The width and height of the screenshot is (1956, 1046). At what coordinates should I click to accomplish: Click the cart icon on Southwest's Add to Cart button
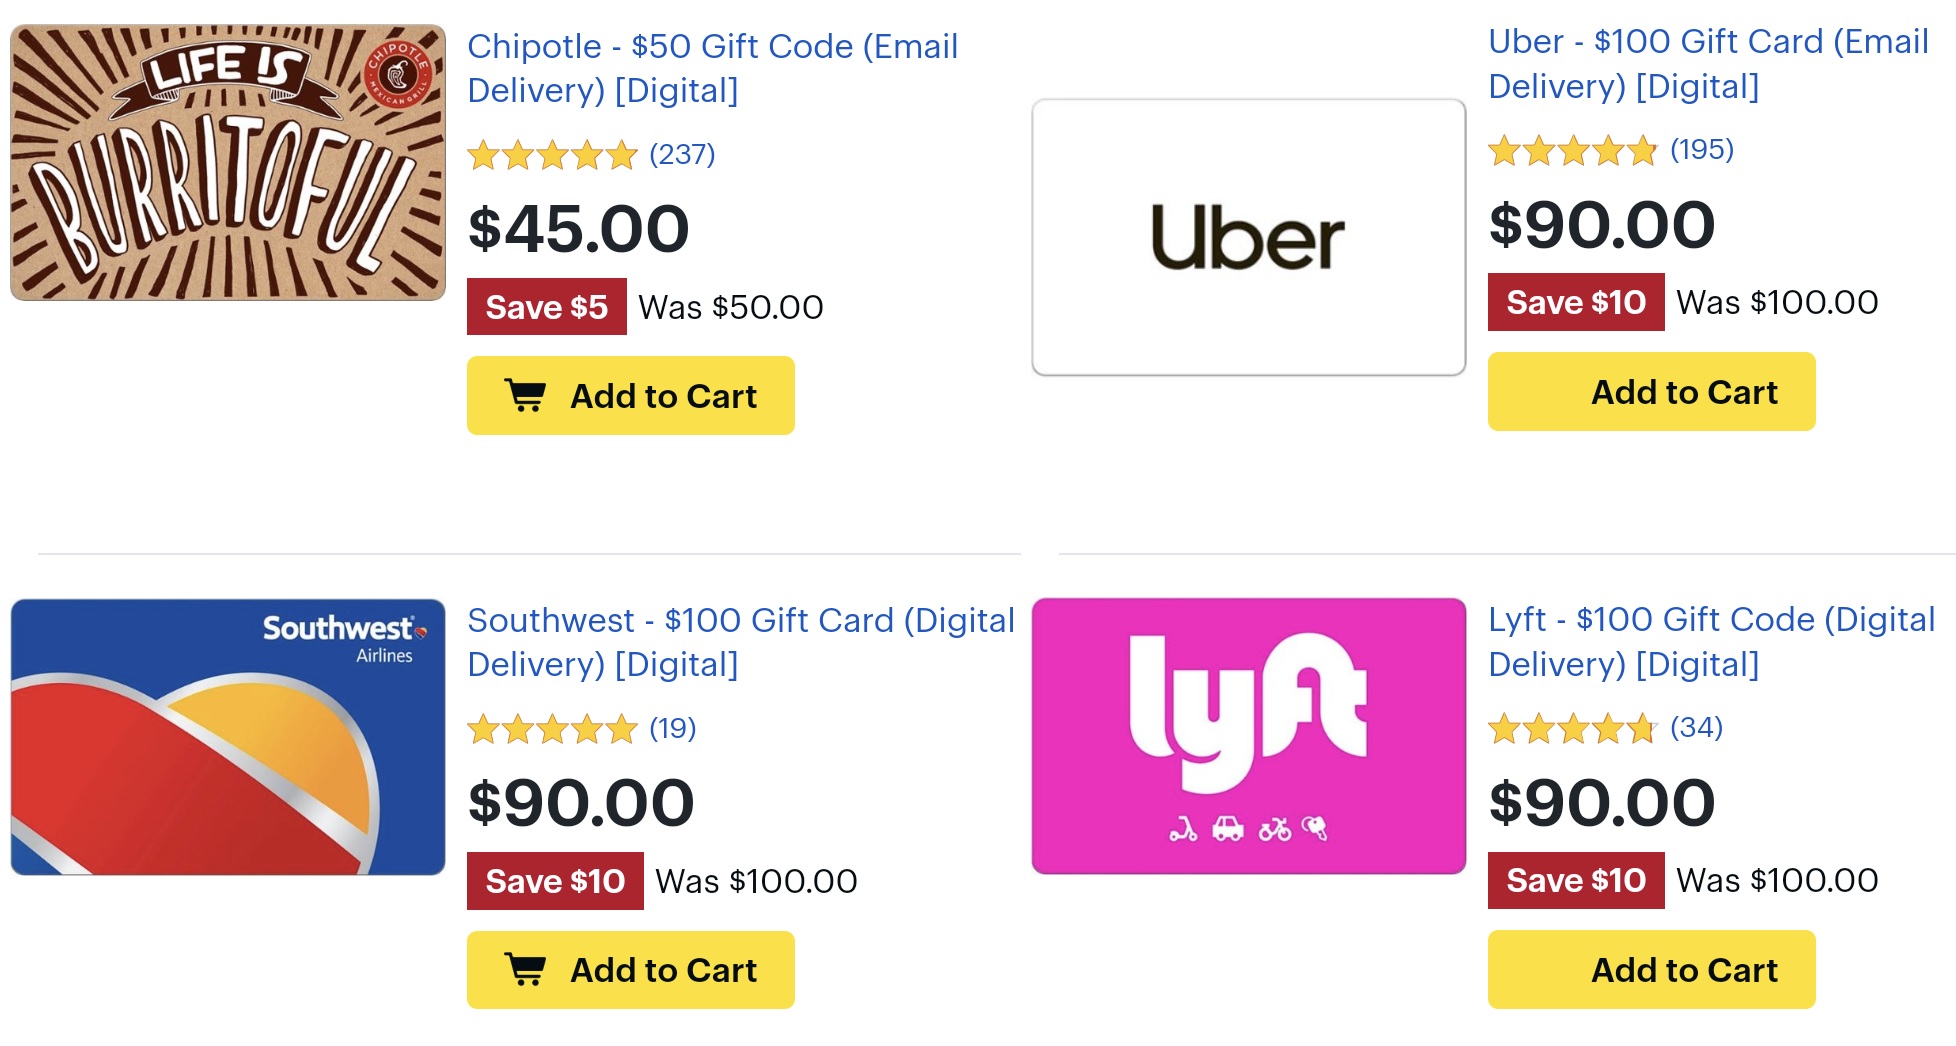point(527,968)
